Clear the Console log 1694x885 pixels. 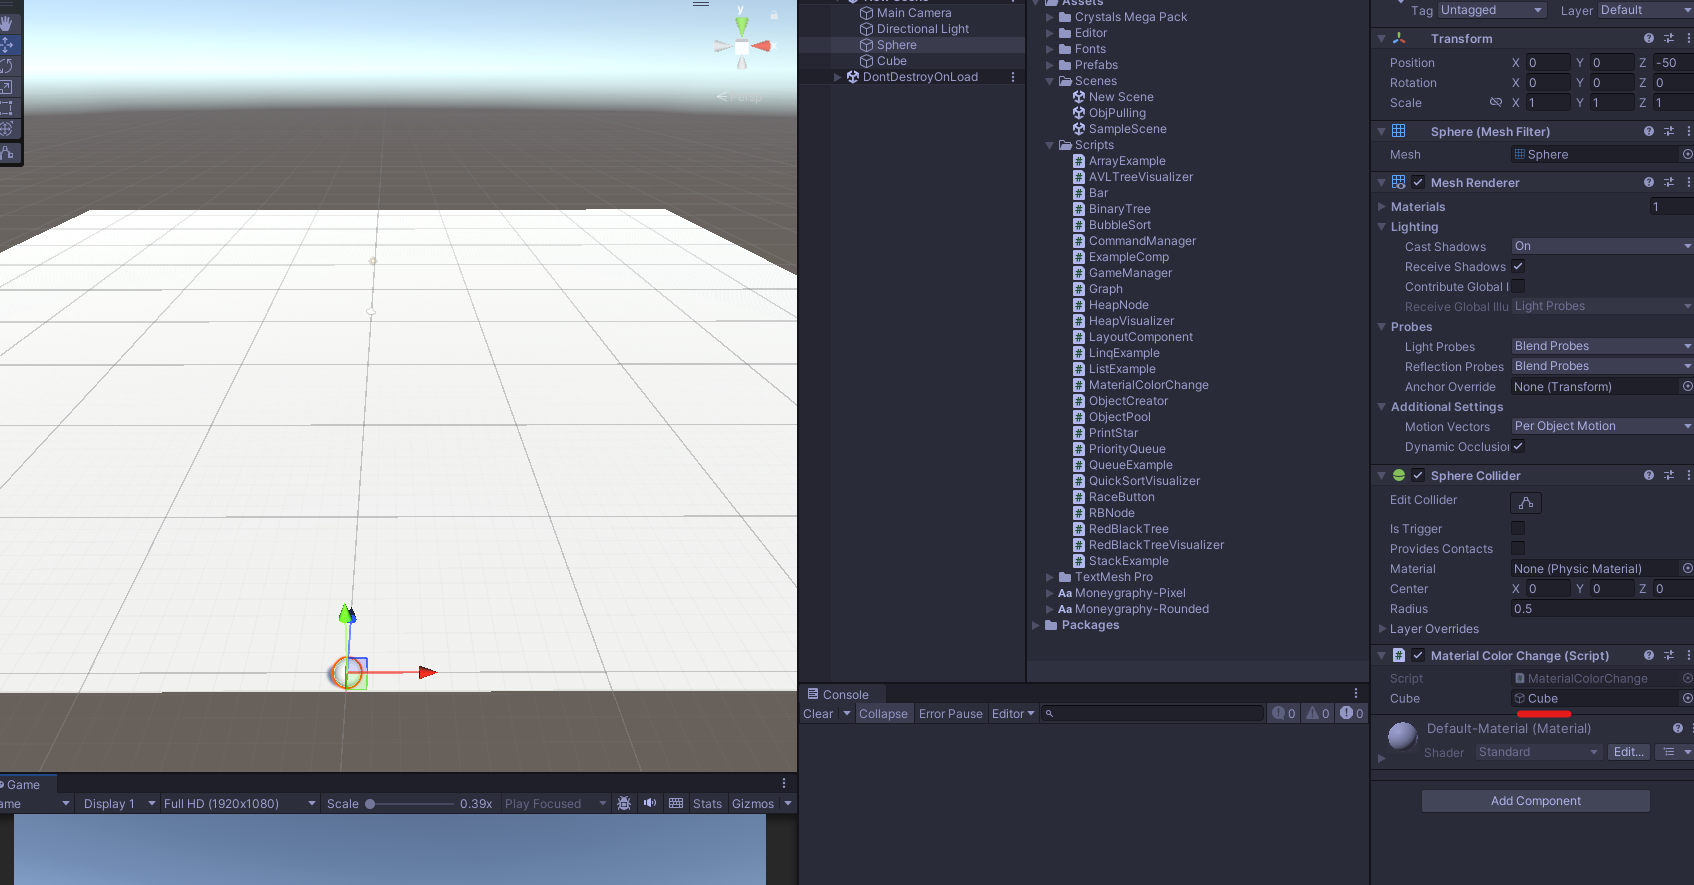(818, 714)
